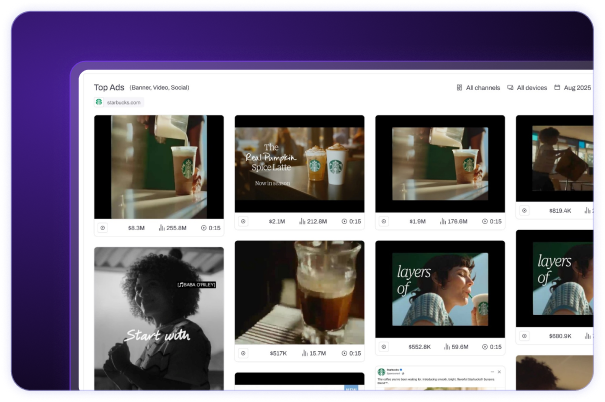Click the $2.1M spend value
Screen dimensions: 605x402
tap(278, 221)
